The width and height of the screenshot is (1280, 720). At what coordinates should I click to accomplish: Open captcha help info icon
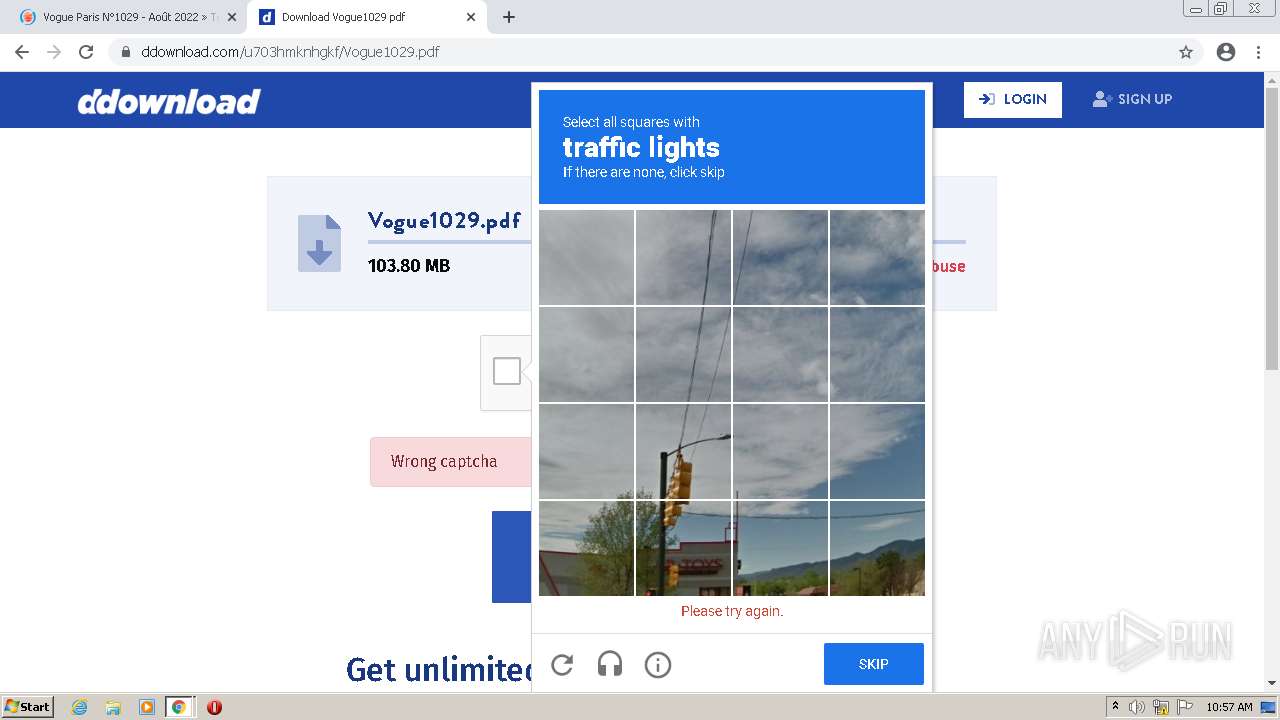(x=658, y=665)
